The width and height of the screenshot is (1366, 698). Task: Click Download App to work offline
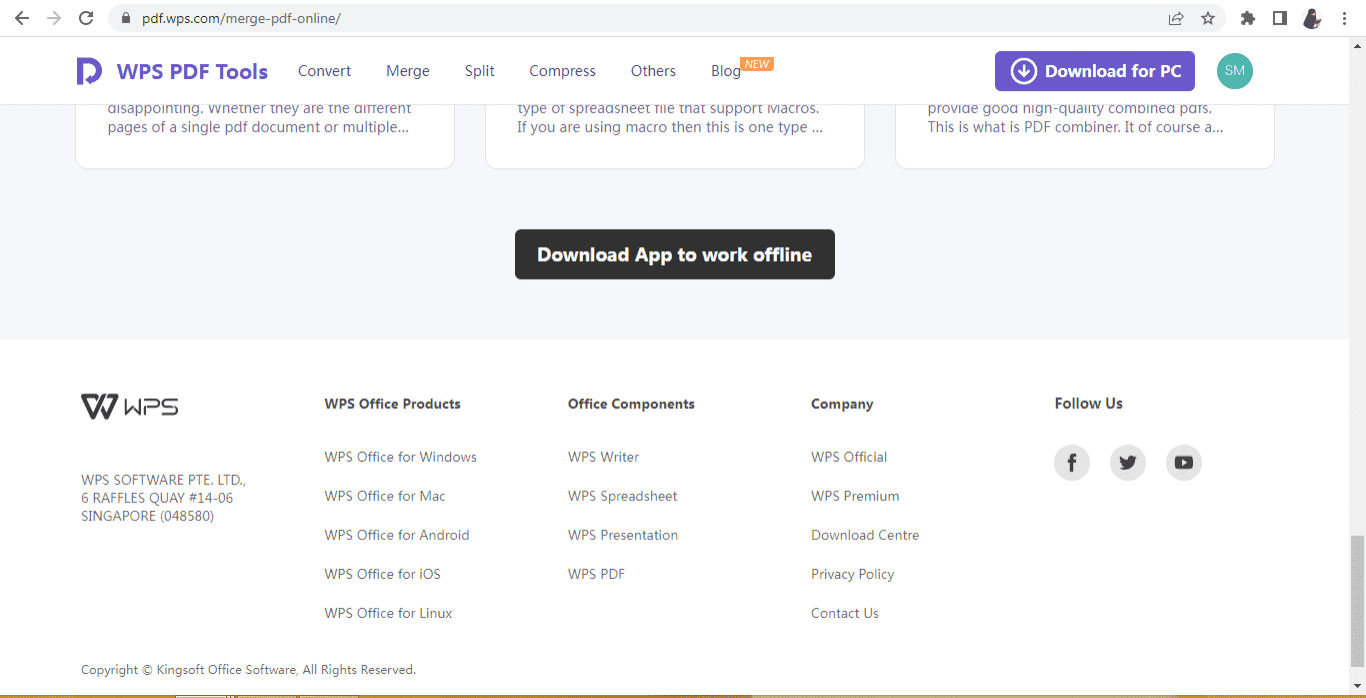pos(675,254)
